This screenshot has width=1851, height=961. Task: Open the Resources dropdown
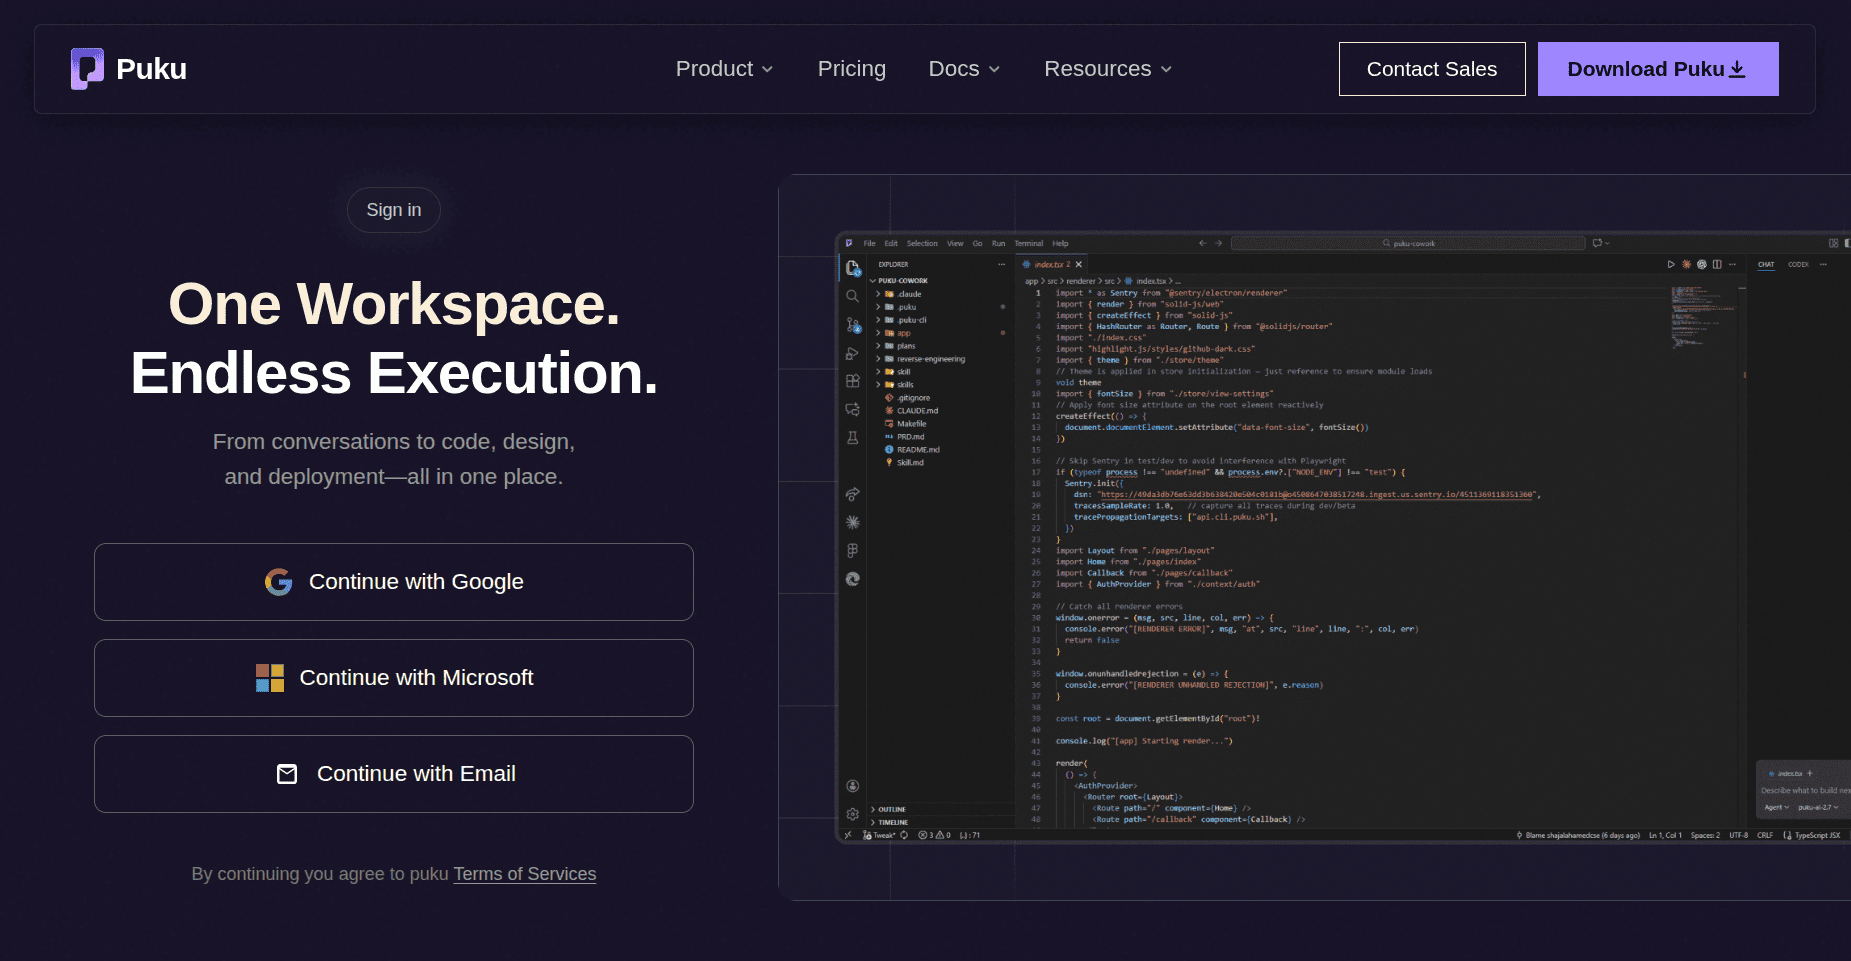[x=1108, y=69]
